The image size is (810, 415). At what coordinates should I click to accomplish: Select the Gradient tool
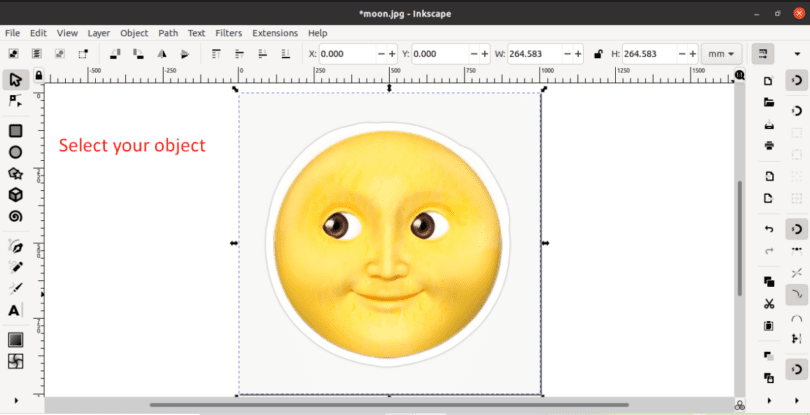pos(15,340)
